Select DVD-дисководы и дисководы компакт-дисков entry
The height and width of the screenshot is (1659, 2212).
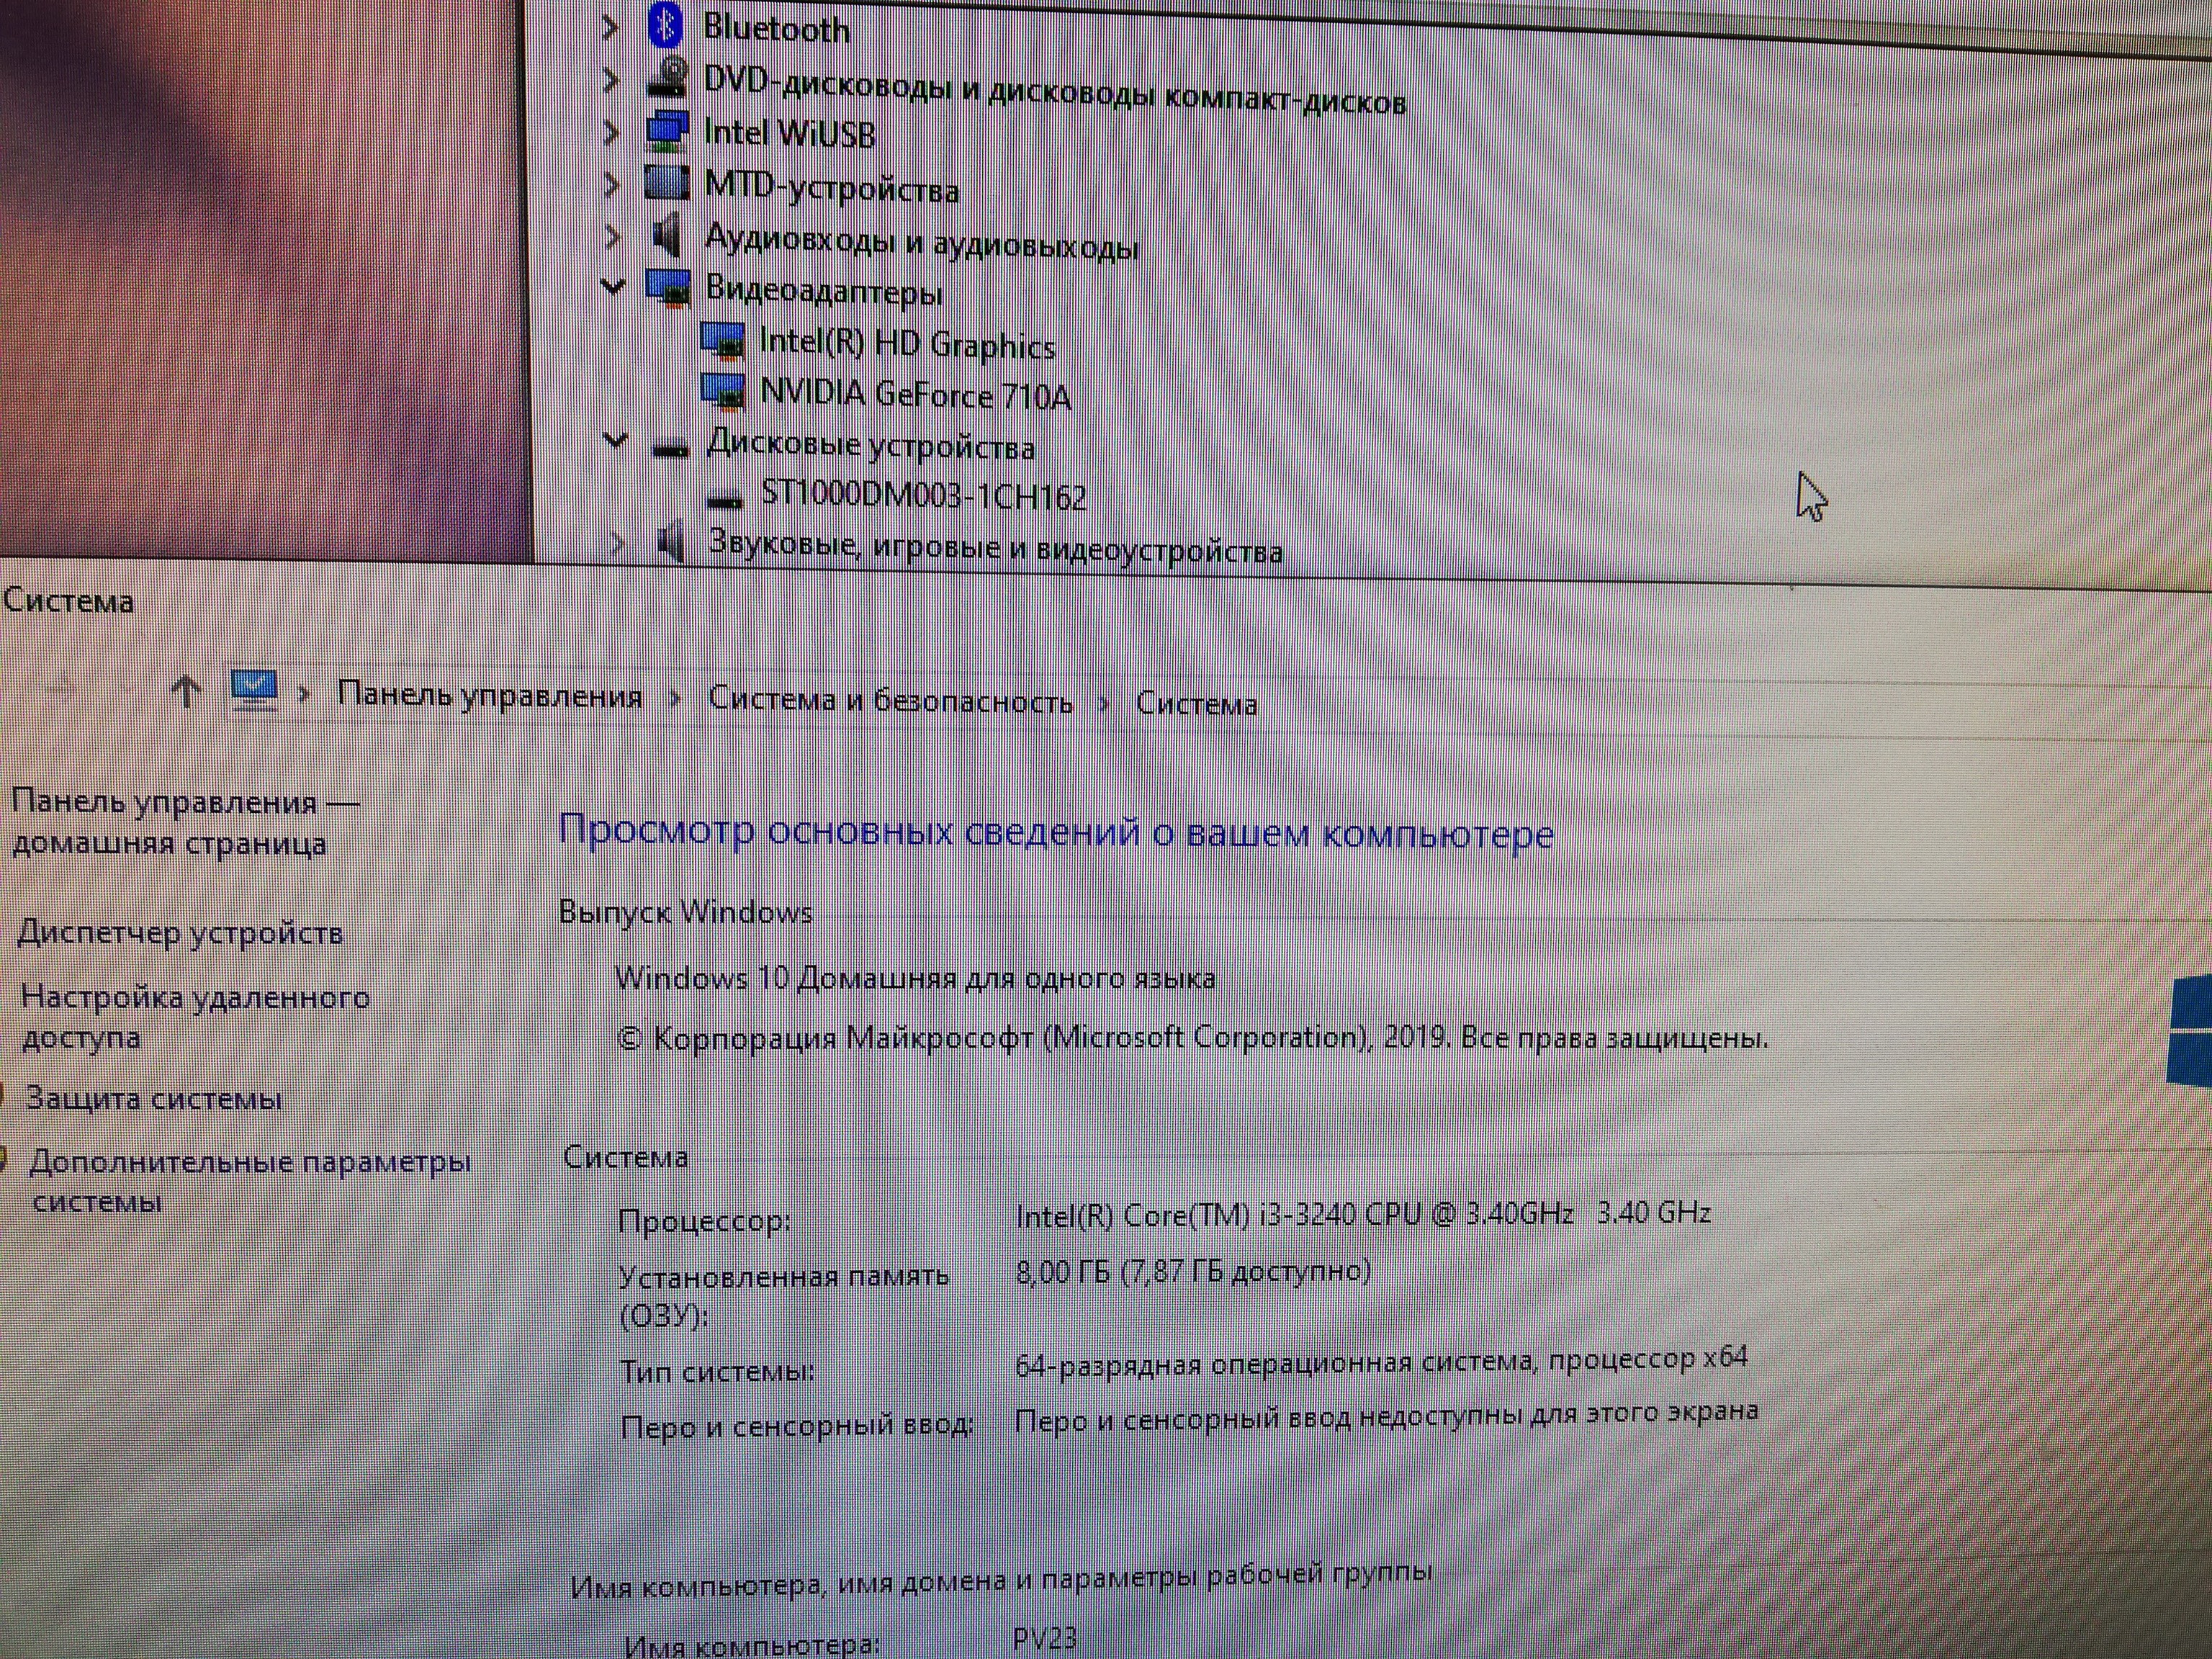[x=1055, y=89]
